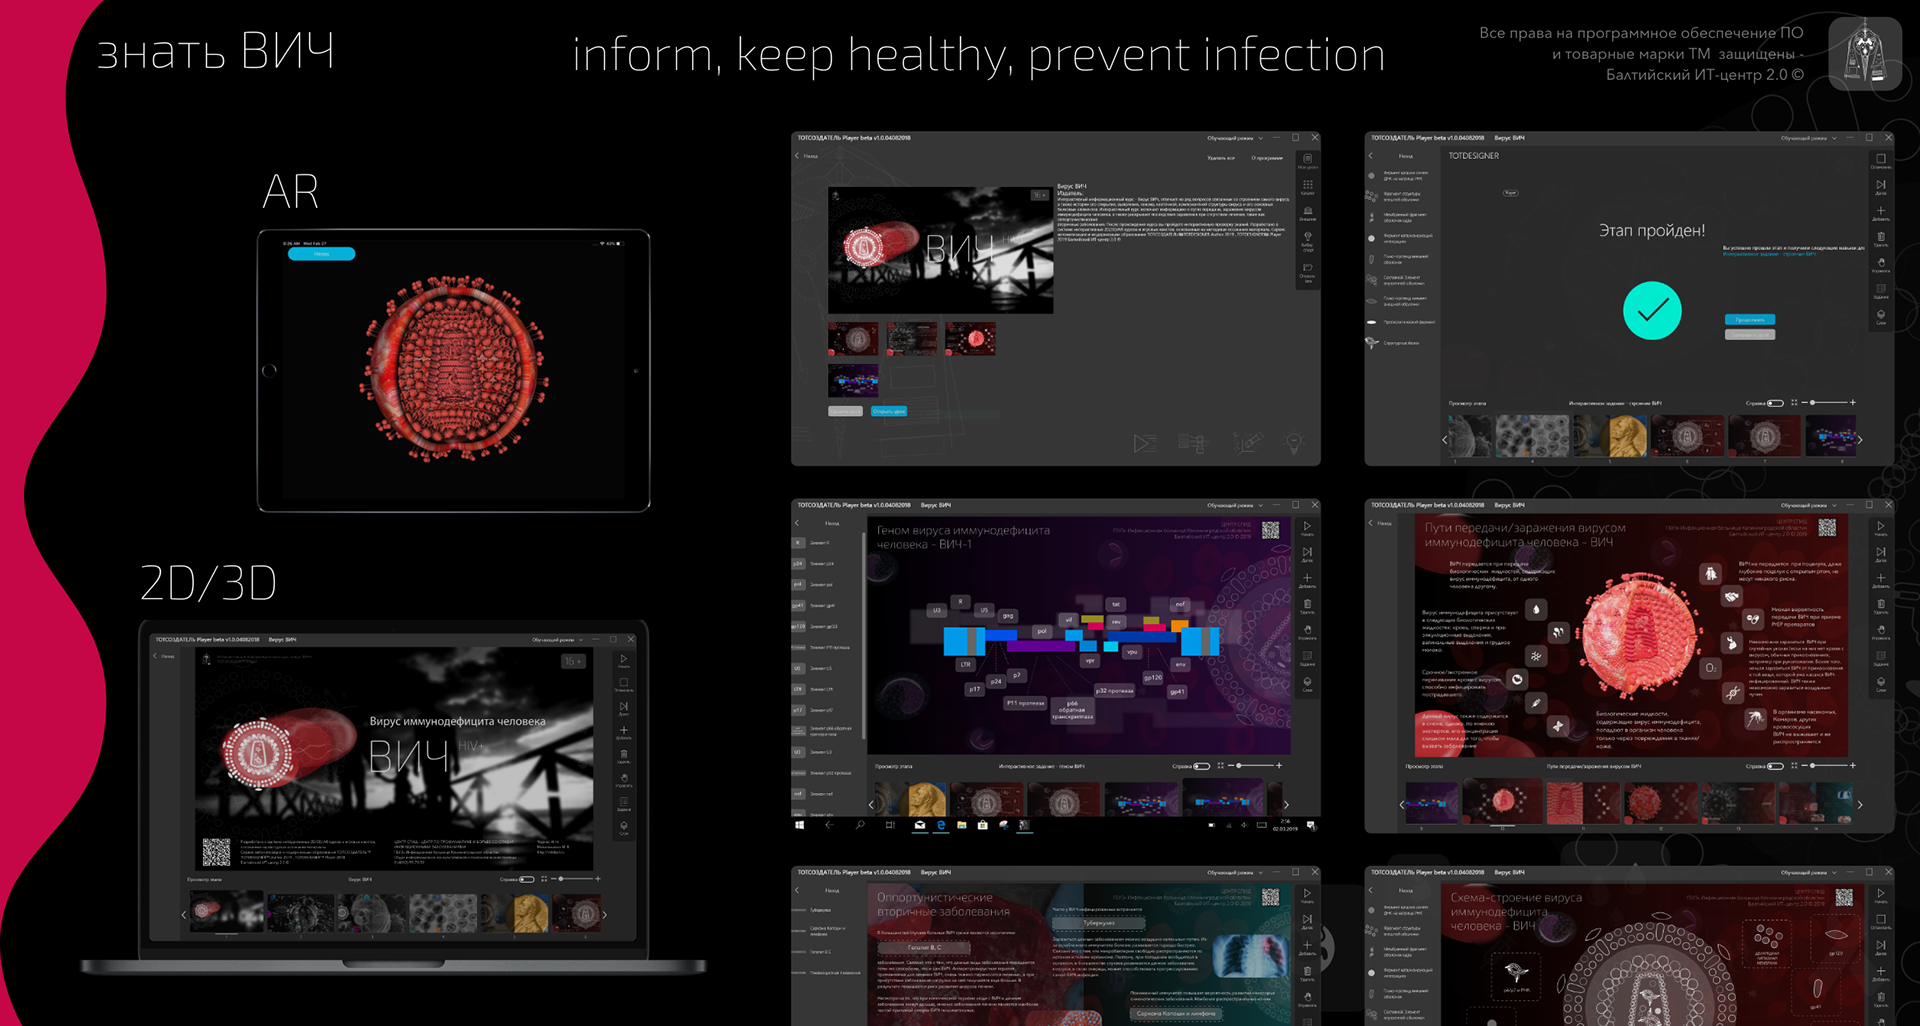Select Nobel medal thumbnail in Этап пройден window

pos(1611,437)
